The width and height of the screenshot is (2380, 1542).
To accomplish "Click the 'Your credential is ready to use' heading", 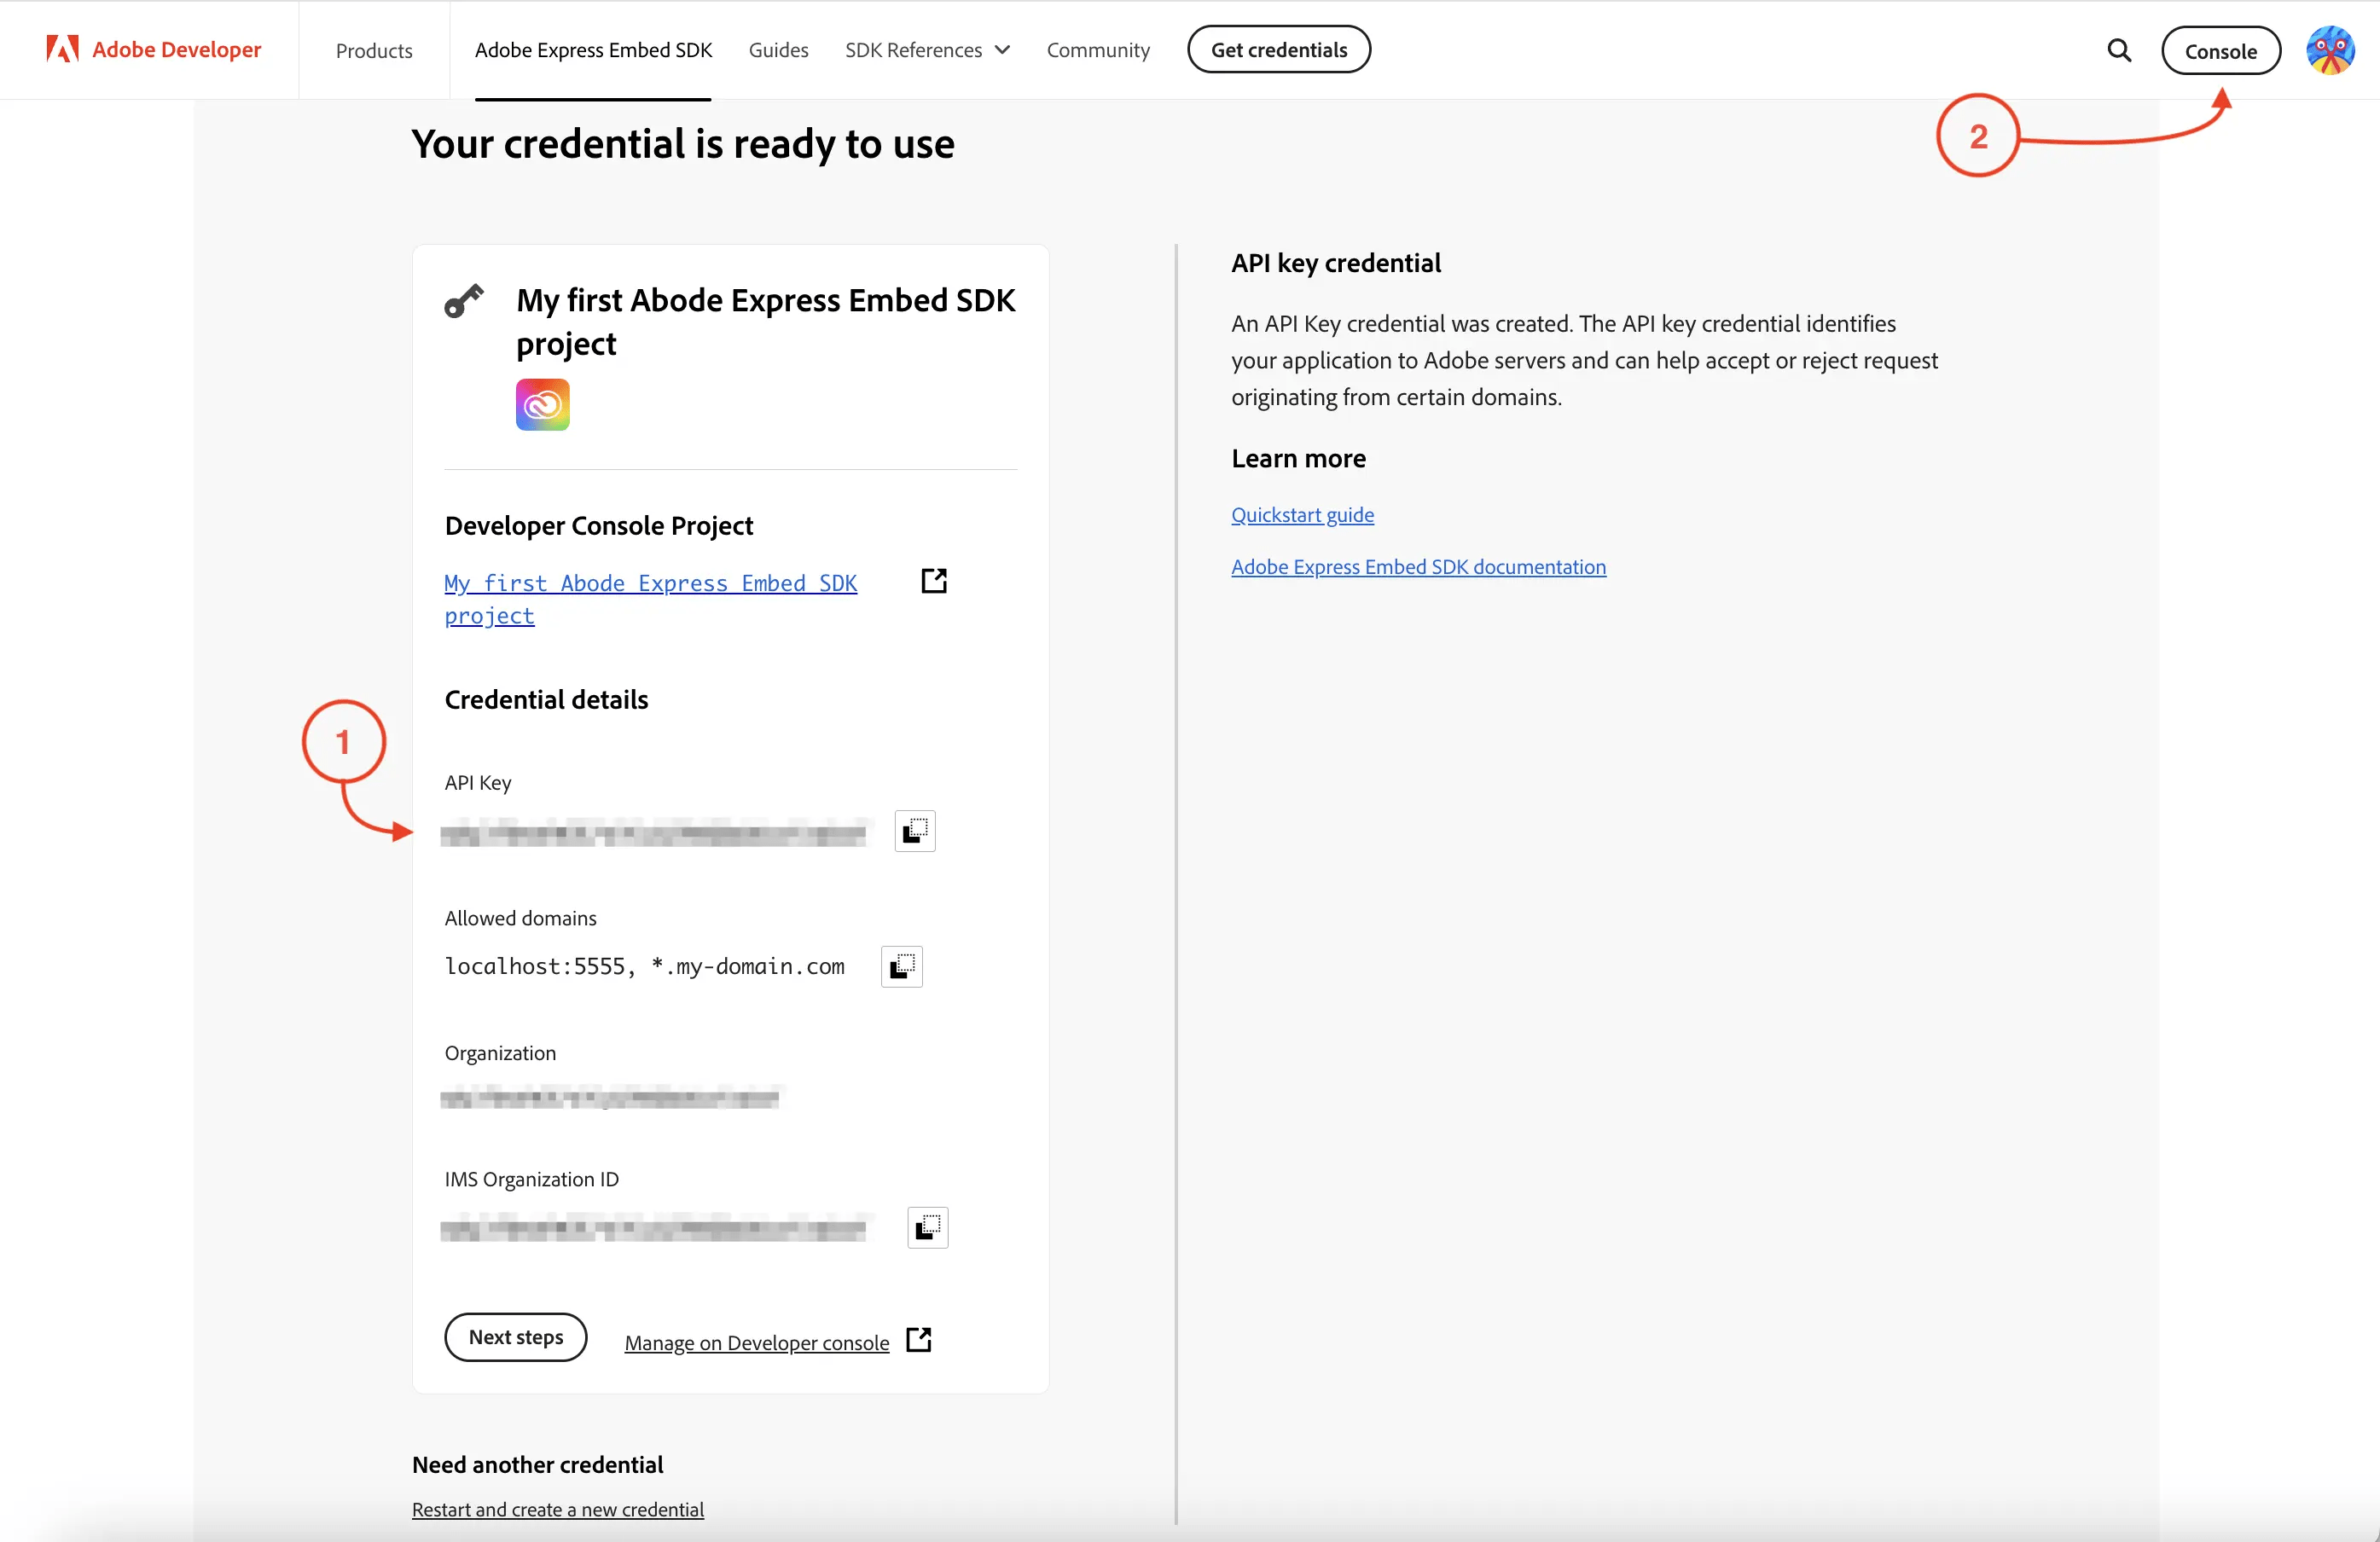I will 683,143.
